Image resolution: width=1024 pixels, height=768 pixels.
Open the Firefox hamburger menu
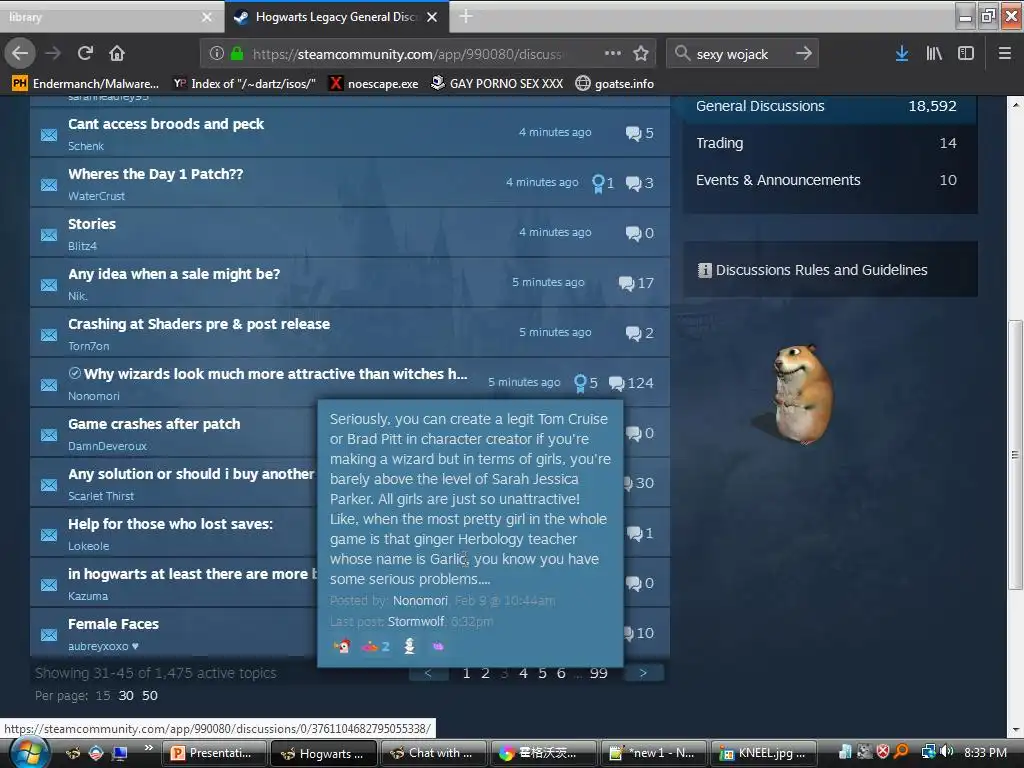pos(1005,53)
